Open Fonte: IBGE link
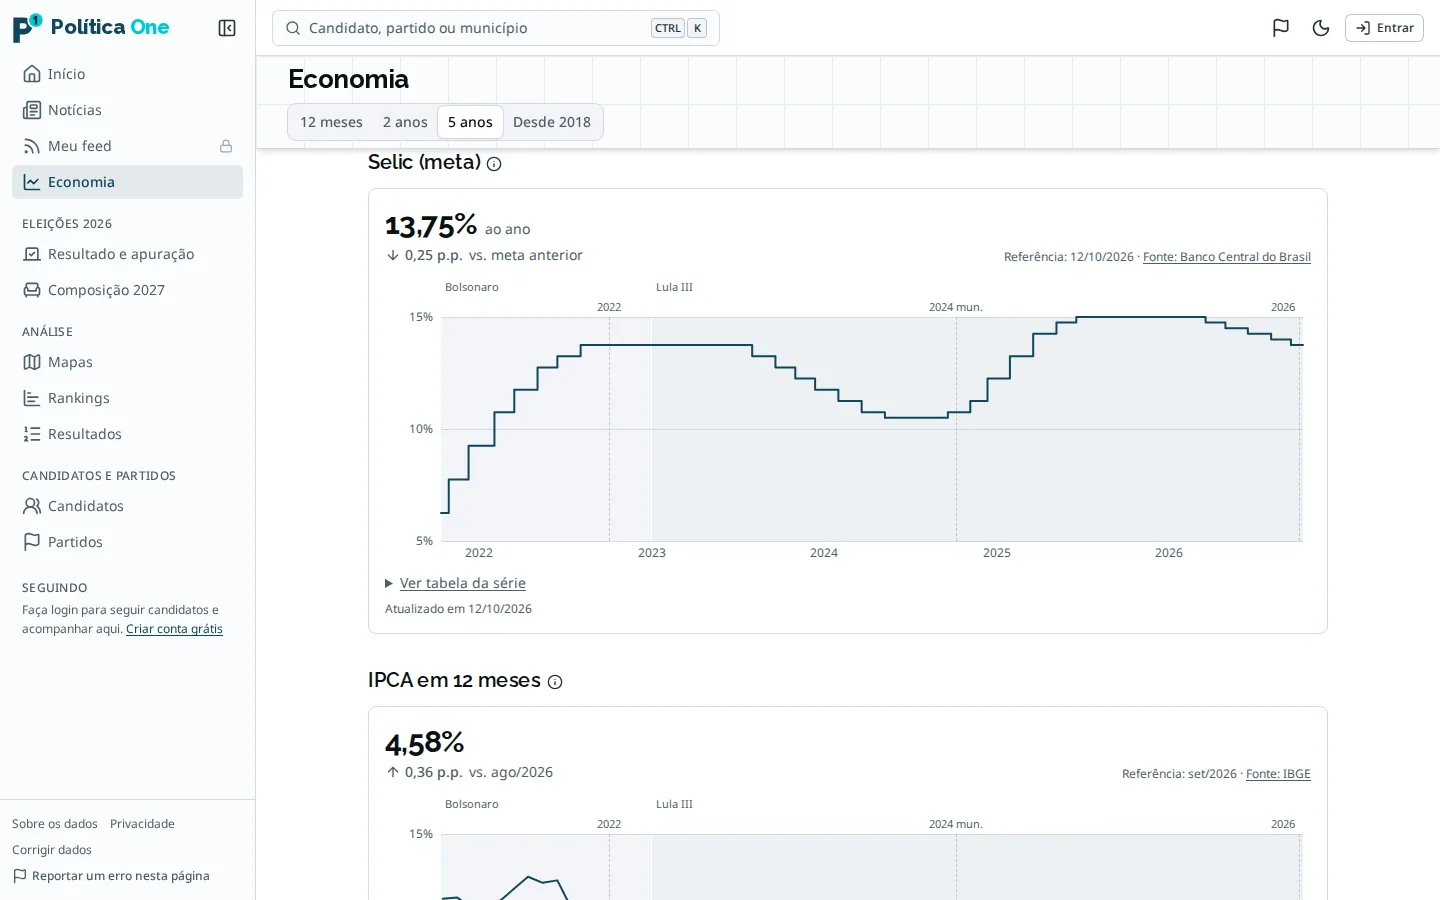This screenshot has height=900, width=1440. click(1278, 774)
